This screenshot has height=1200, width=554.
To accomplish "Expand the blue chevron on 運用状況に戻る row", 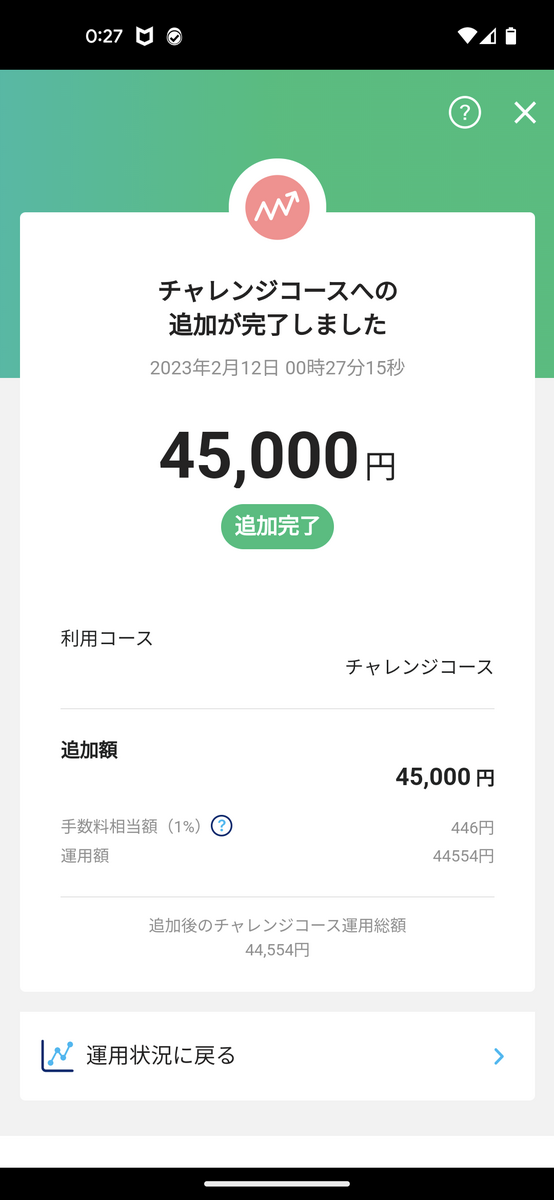I will coord(499,1056).
